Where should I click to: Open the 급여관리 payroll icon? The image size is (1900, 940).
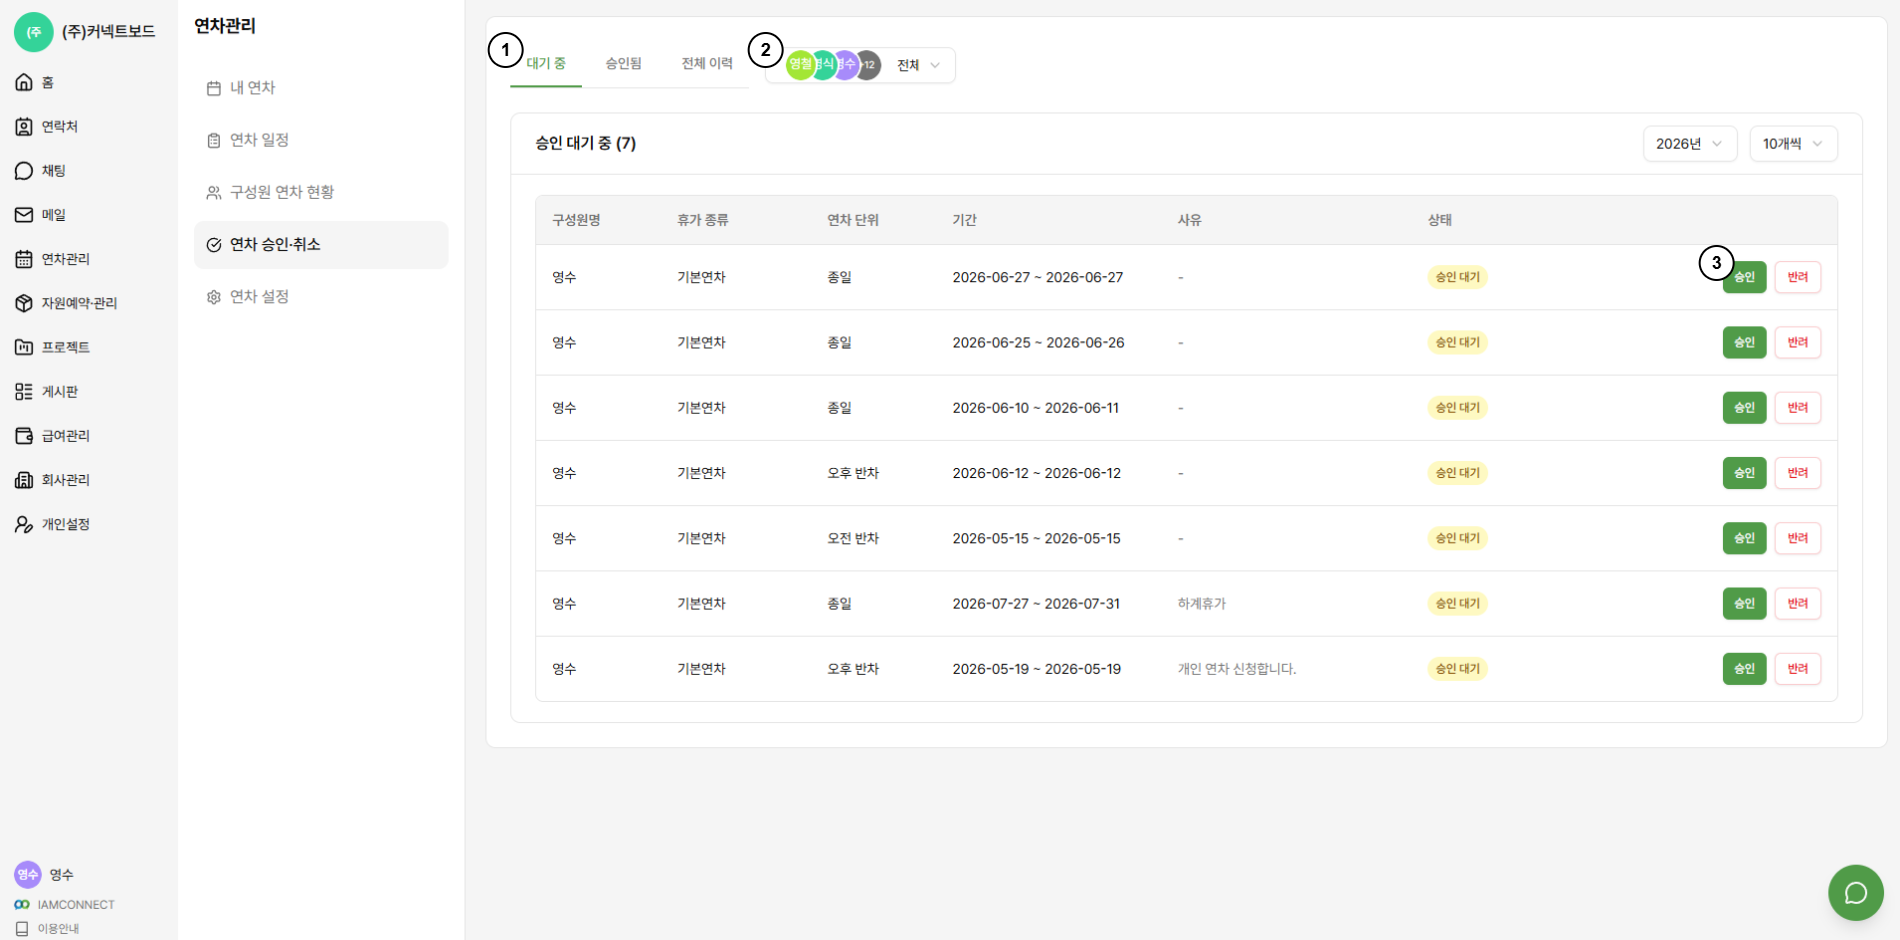(x=24, y=436)
